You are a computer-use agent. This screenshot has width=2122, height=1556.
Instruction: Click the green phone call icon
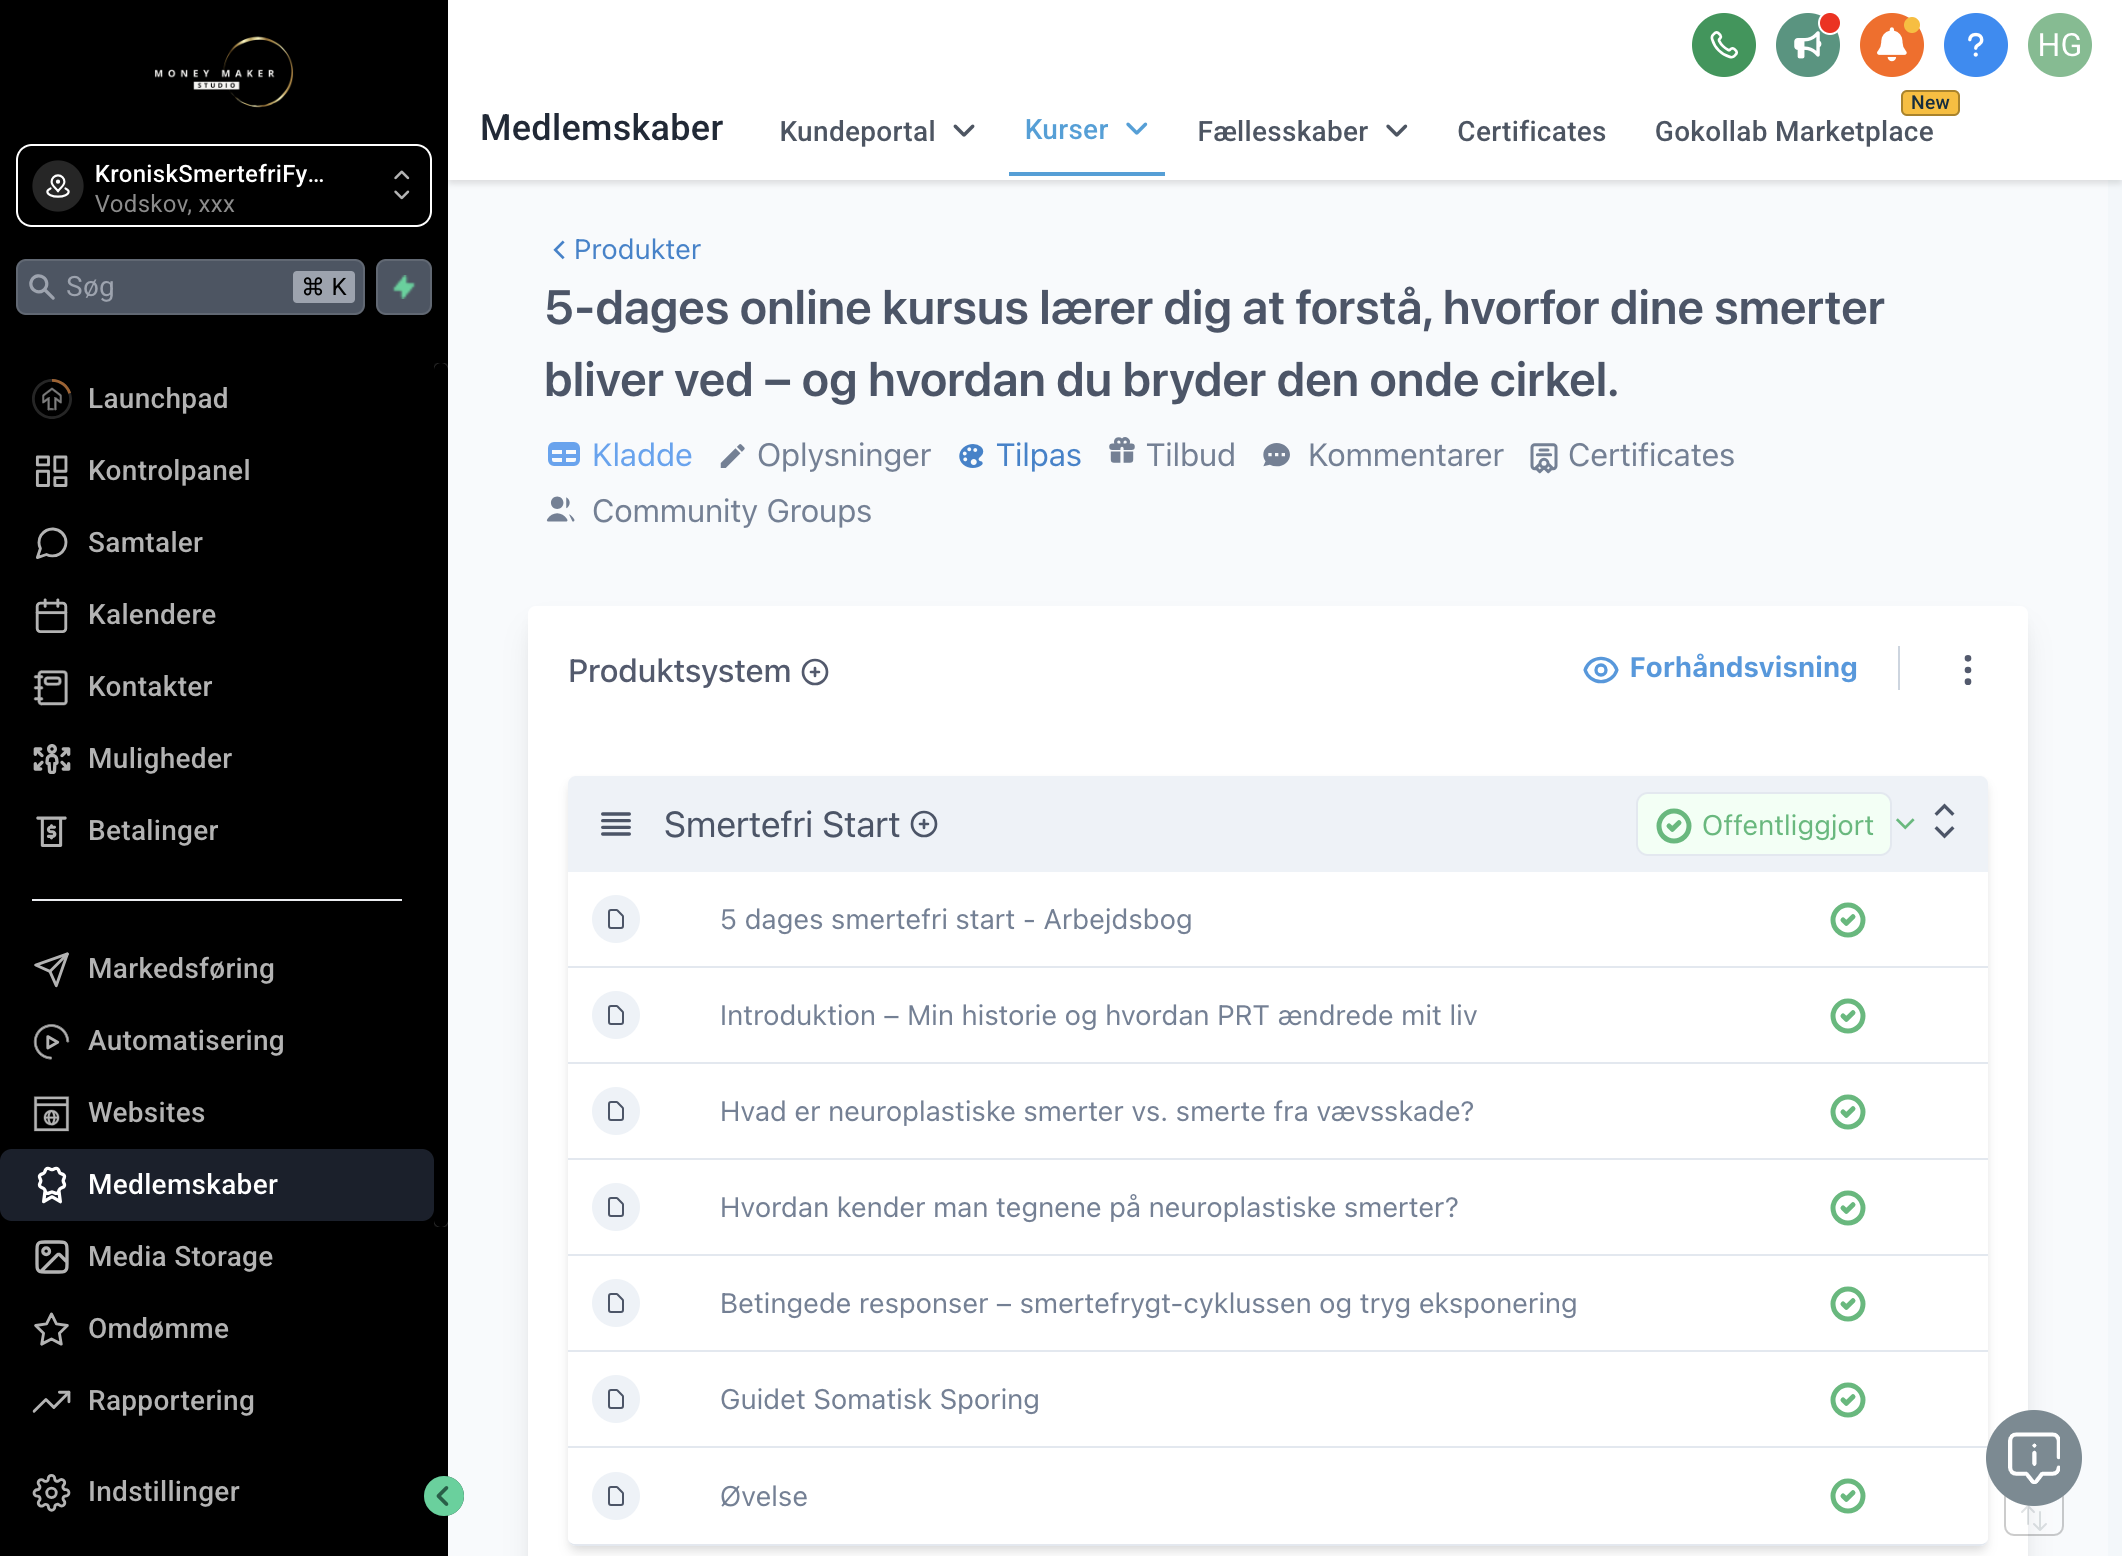[1723, 45]
